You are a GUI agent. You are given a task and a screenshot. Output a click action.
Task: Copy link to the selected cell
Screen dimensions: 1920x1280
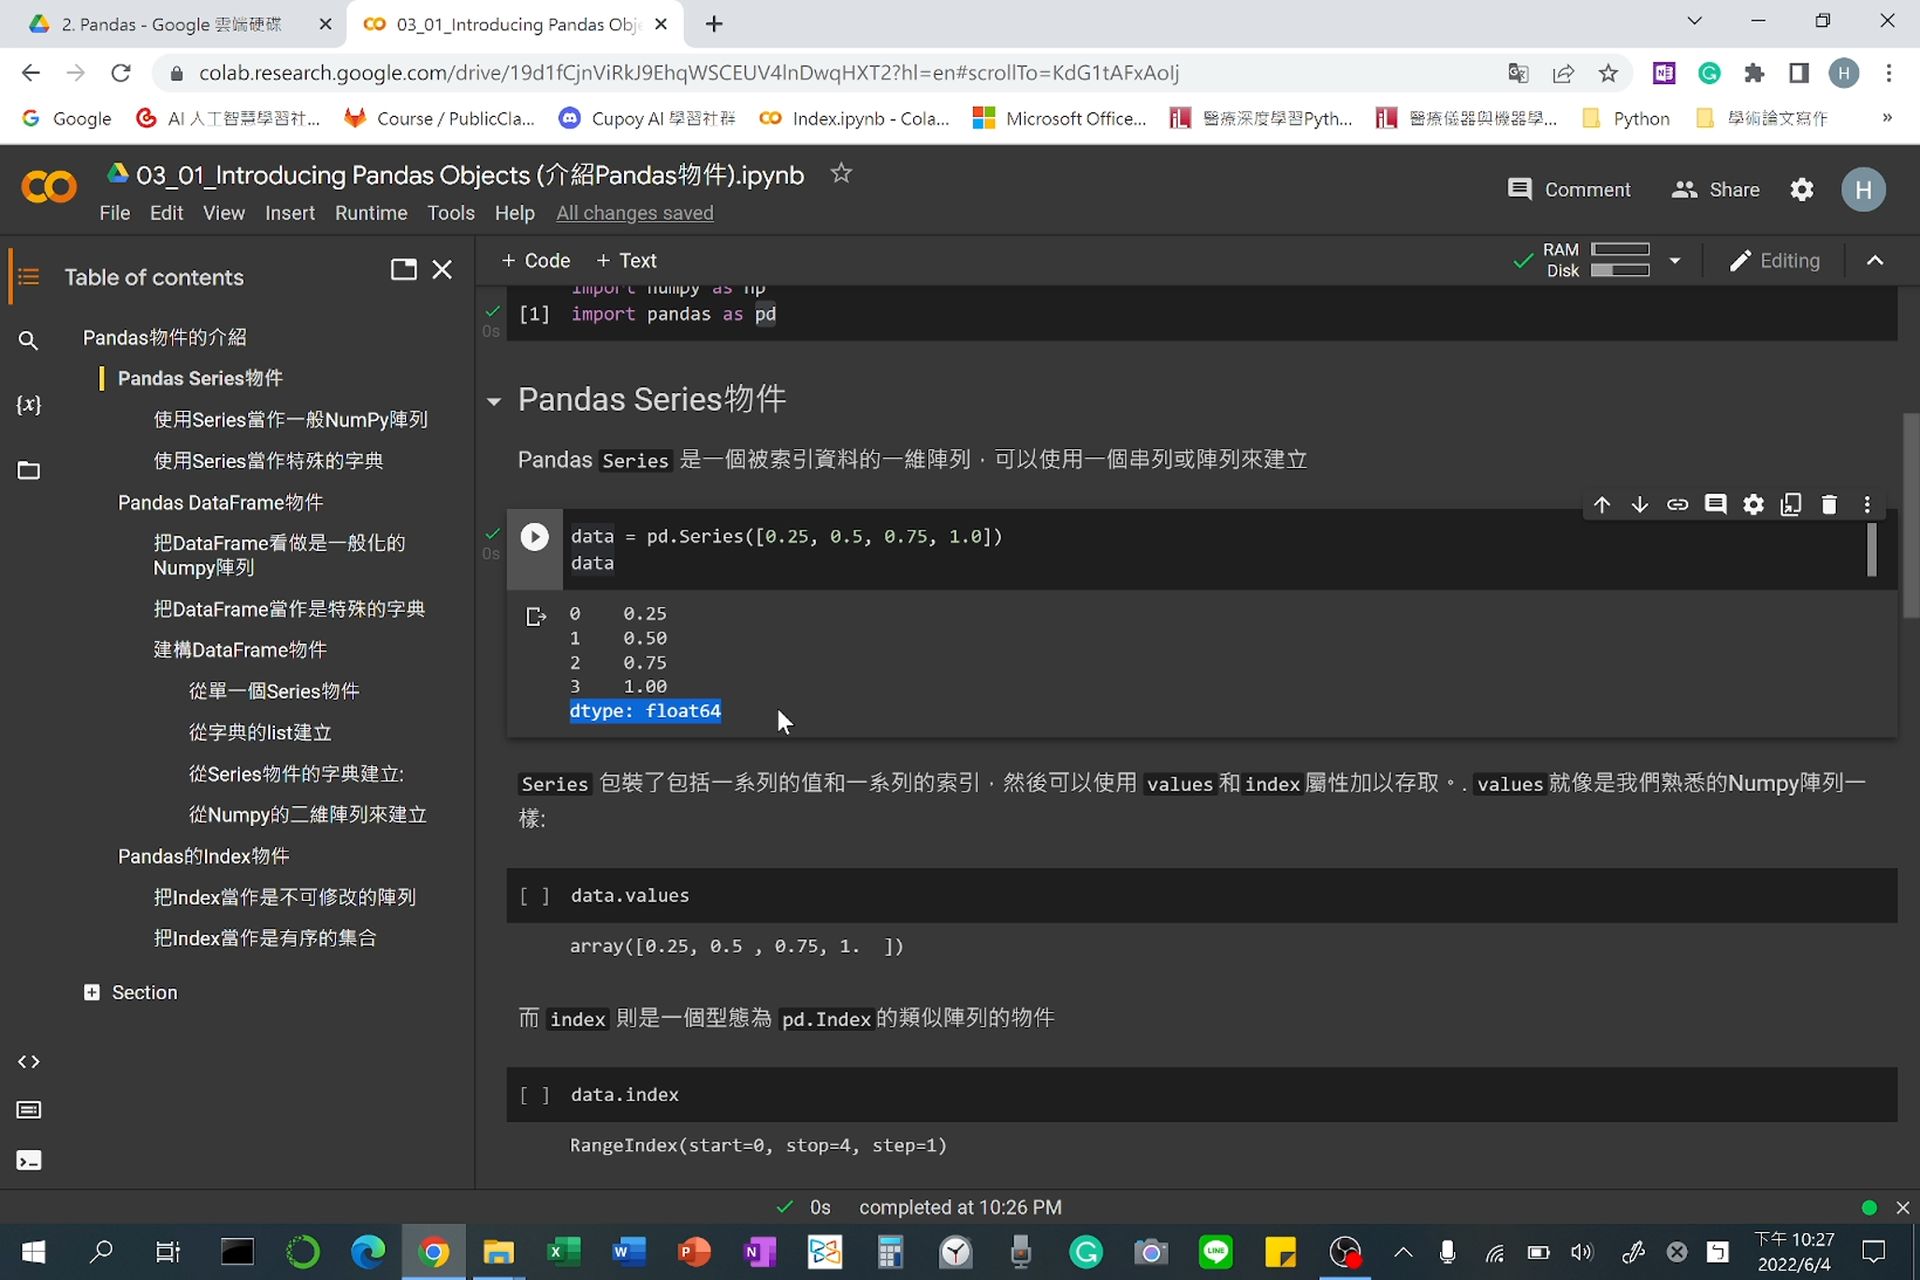[1678, 504]
